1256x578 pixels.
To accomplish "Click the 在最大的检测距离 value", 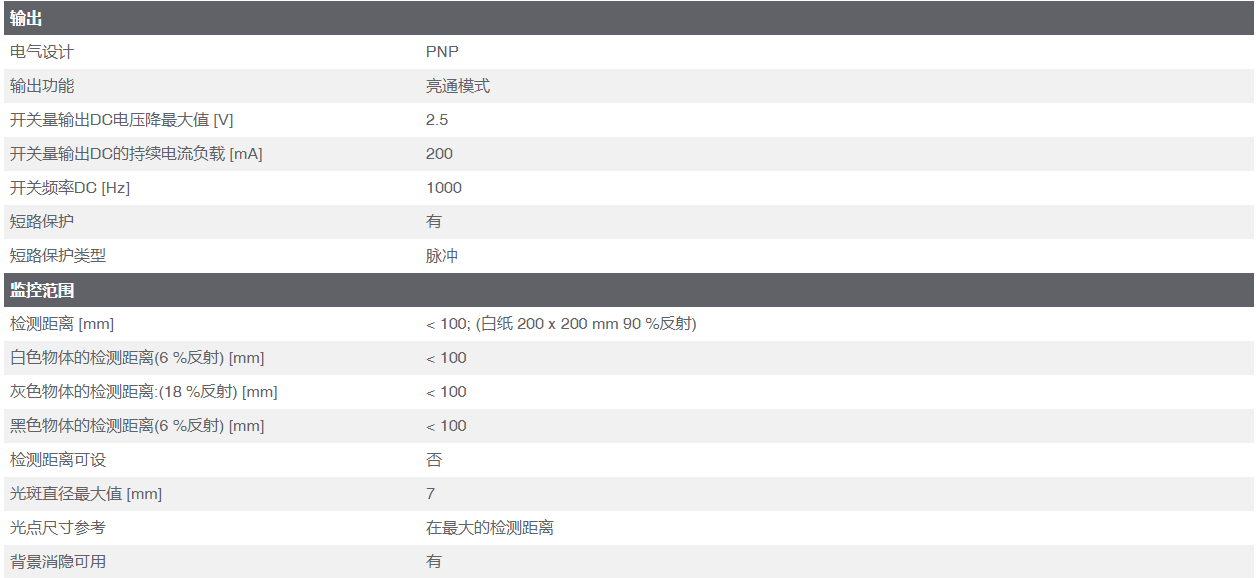I will pos(490,528).
